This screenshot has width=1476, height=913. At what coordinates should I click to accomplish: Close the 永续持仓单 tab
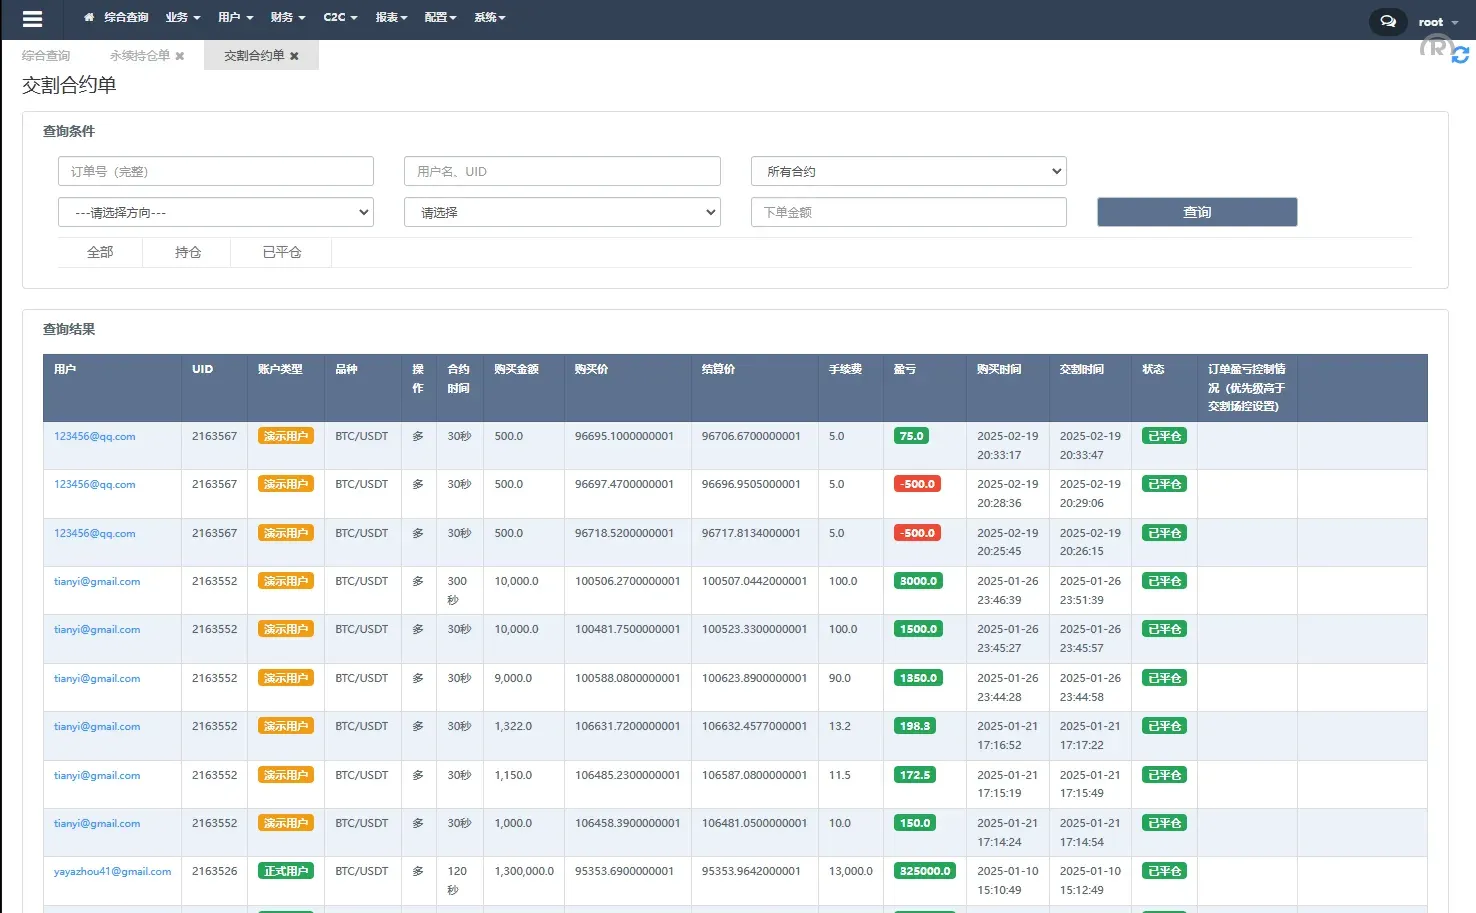coord(180,56)
